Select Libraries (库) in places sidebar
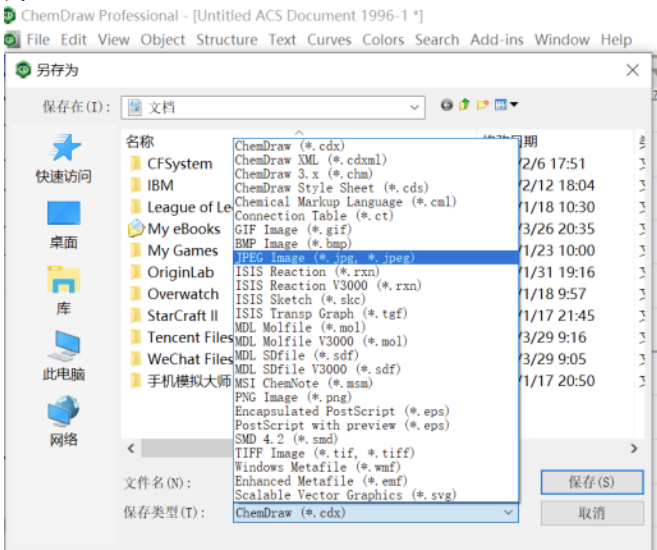657x550 pixels. pyautogui.click(x=64, y=291)
